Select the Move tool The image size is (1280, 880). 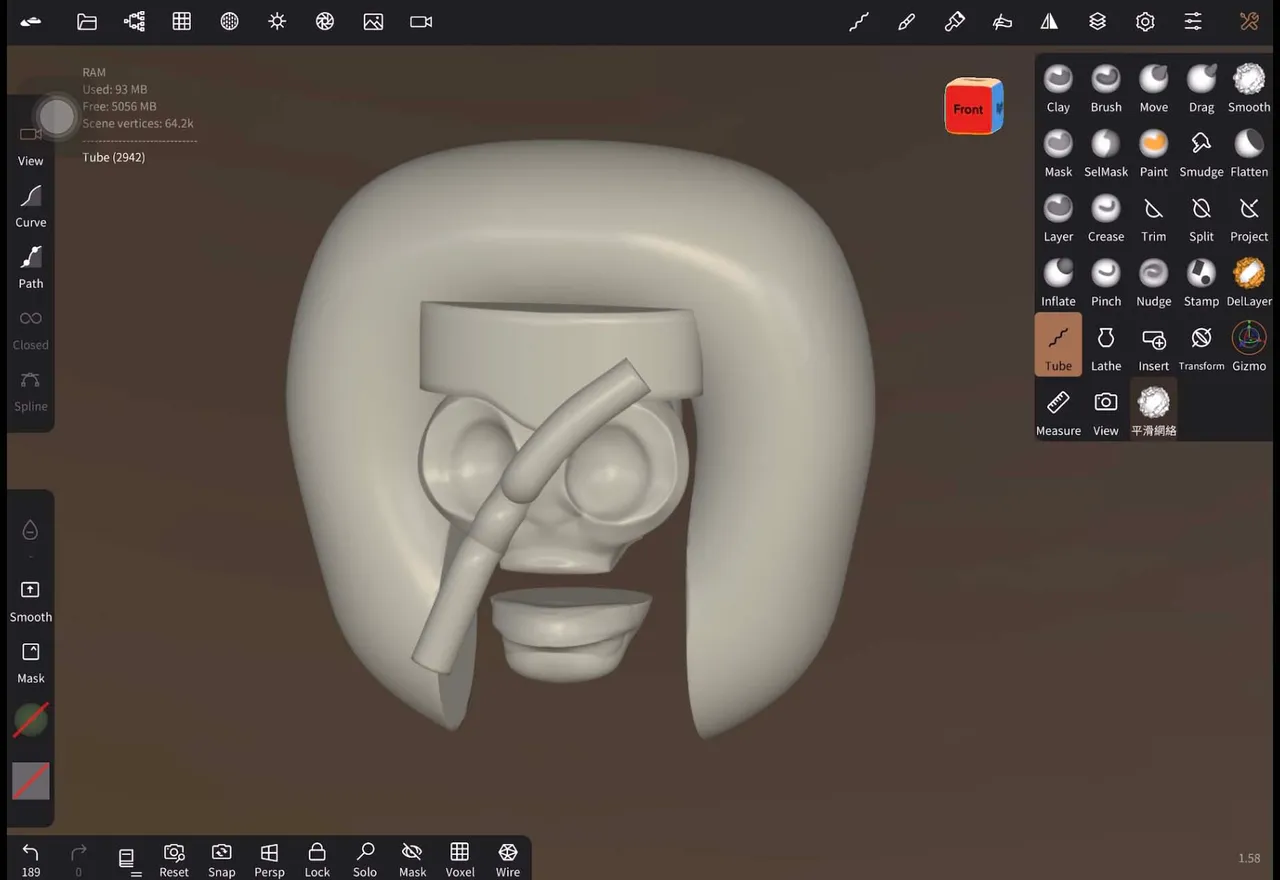1153,87
